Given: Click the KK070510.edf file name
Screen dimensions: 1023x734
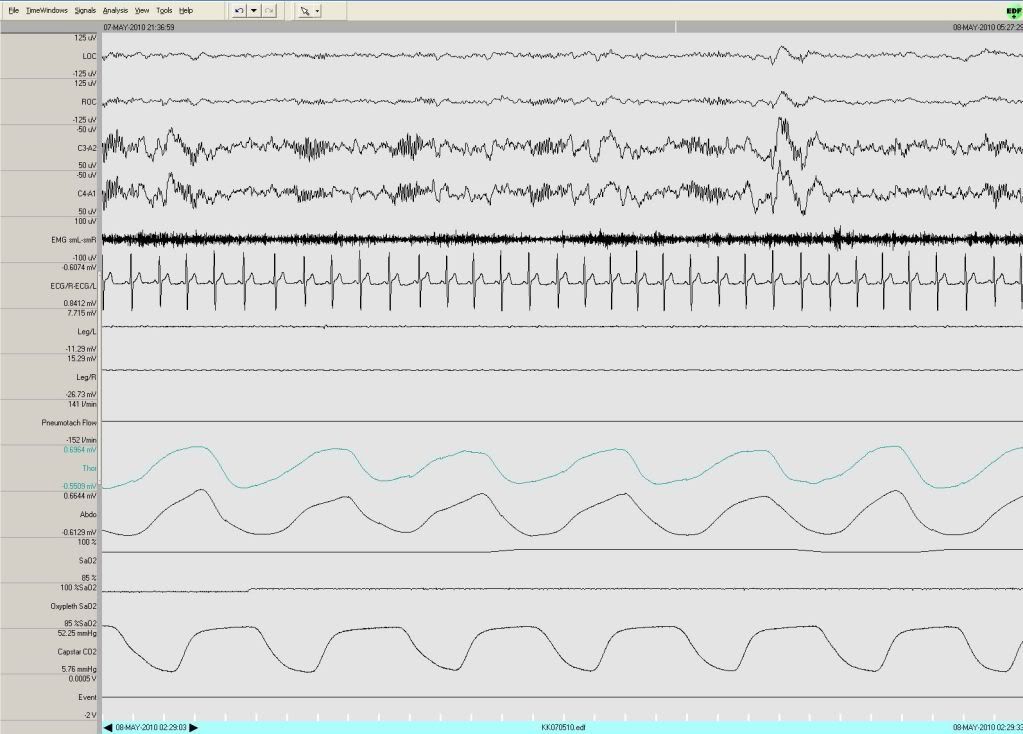Looking at the screenshot, I should click(x=564, y=727).
